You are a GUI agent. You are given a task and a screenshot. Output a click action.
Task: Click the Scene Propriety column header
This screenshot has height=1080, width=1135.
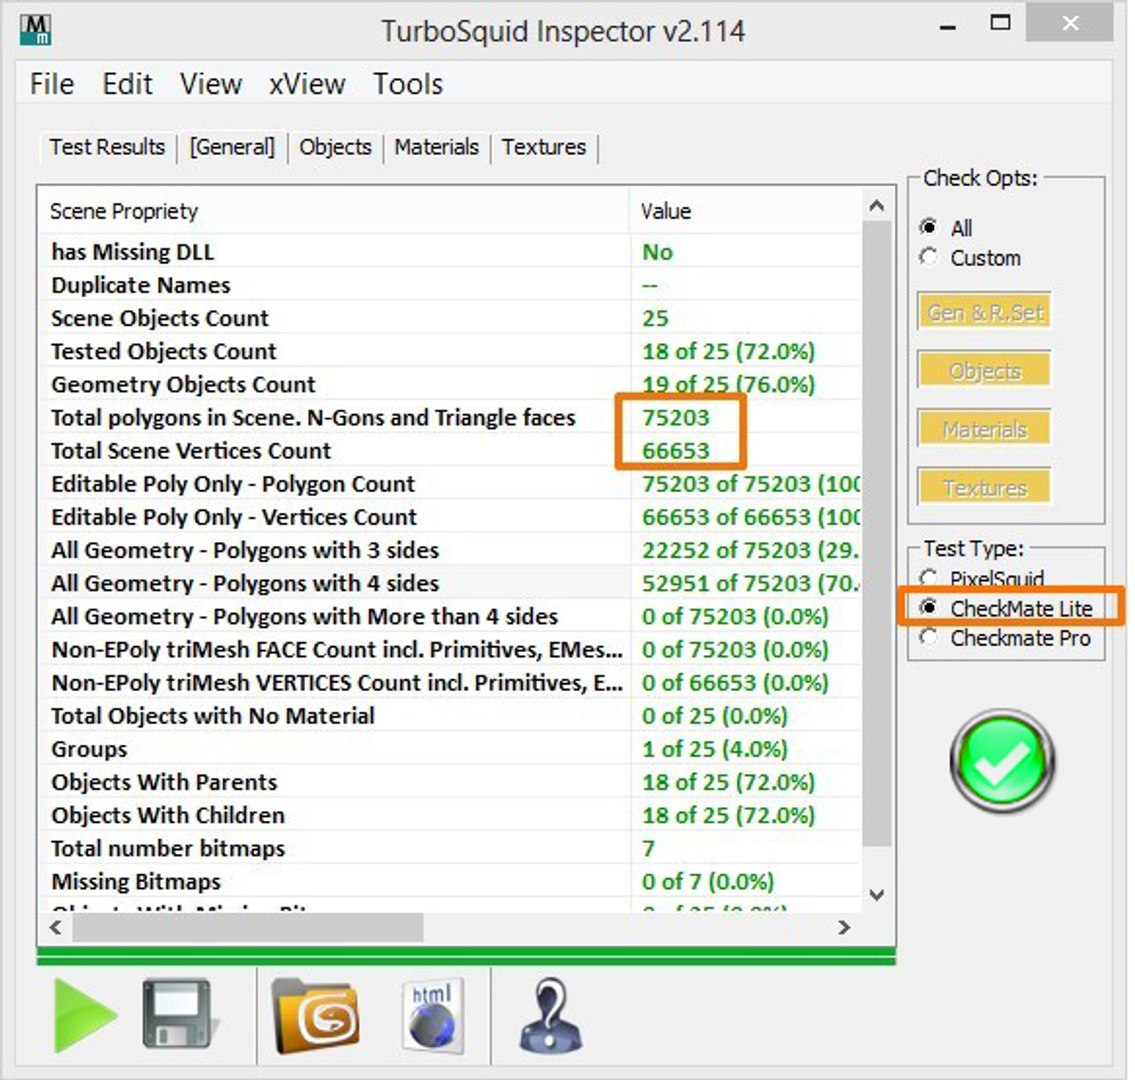point(334,211)
